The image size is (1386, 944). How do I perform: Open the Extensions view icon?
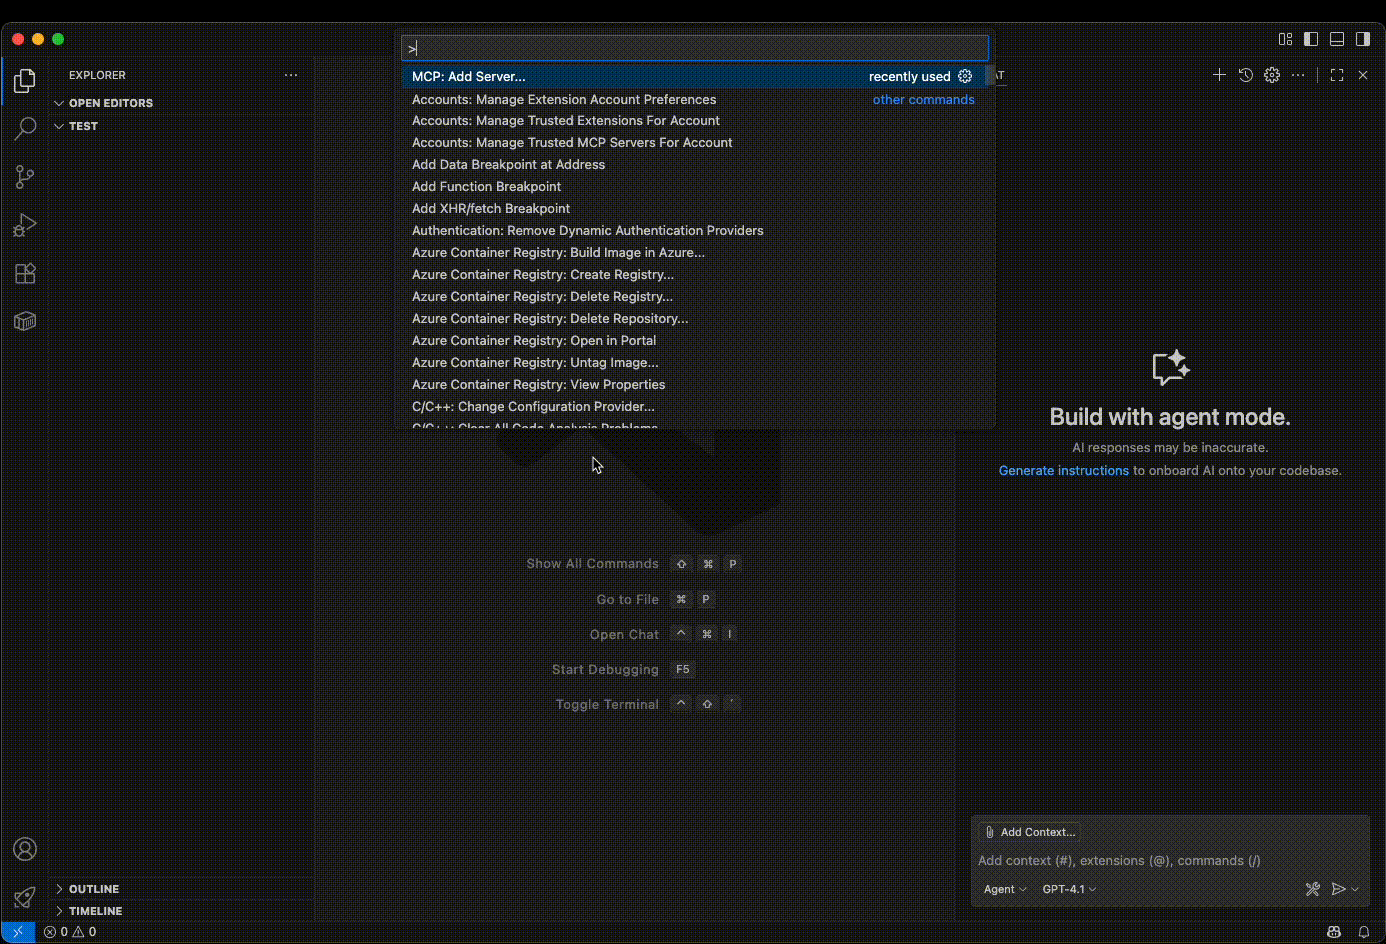25,273
